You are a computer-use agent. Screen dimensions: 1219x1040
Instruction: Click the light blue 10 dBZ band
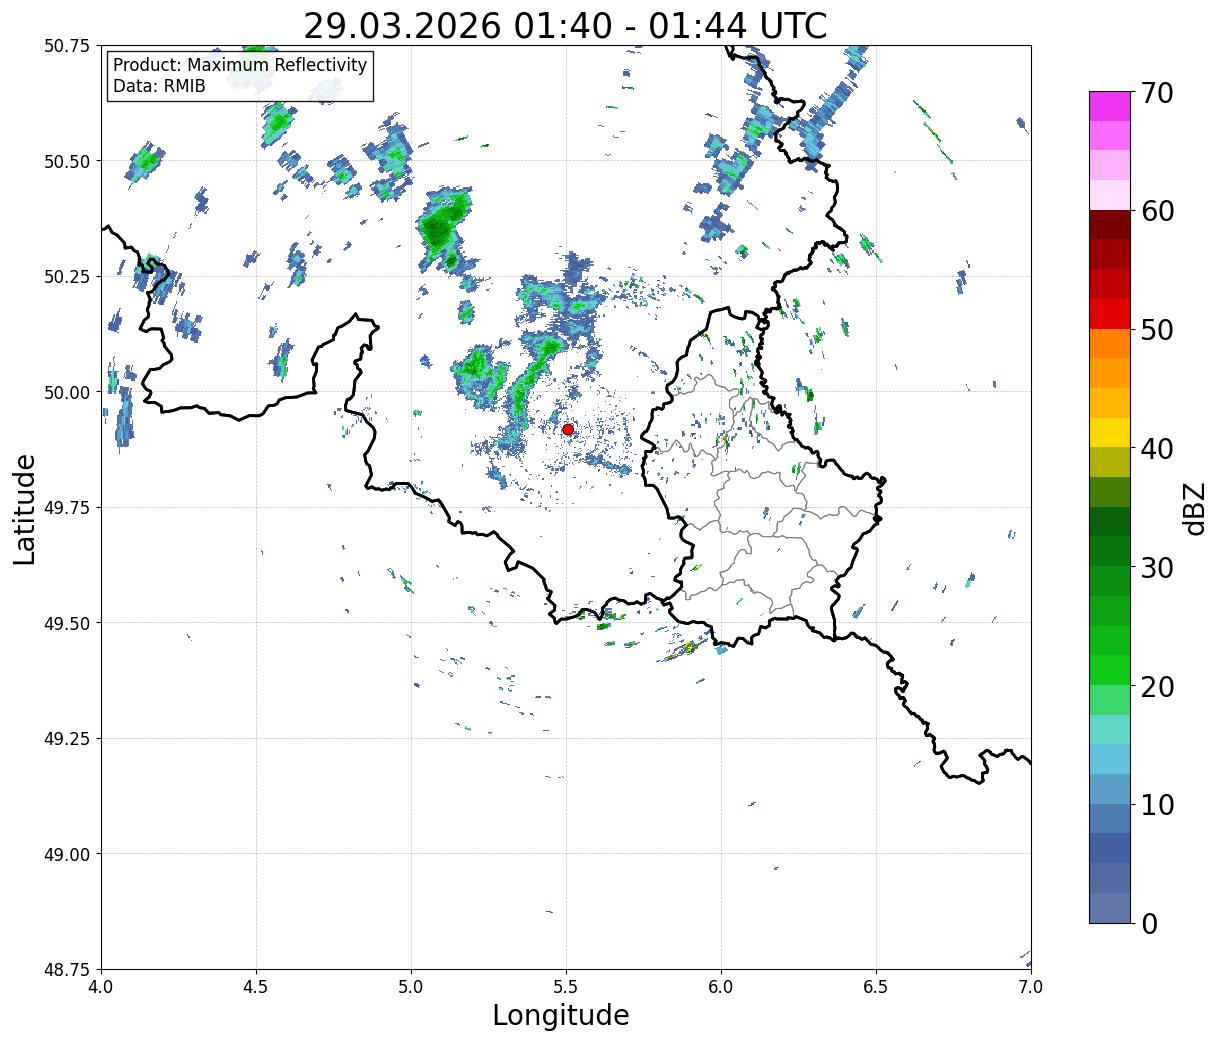point(1110,789)
